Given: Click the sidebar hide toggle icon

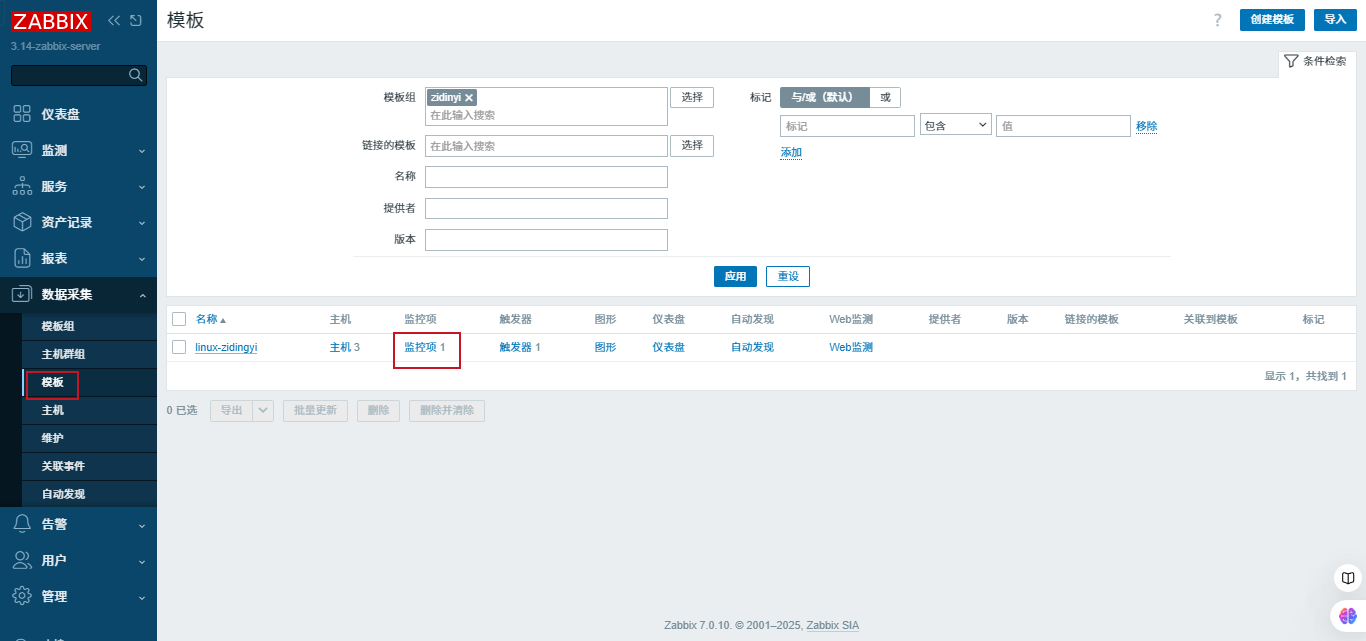Looking at the screenshot, I should point(135,20).
